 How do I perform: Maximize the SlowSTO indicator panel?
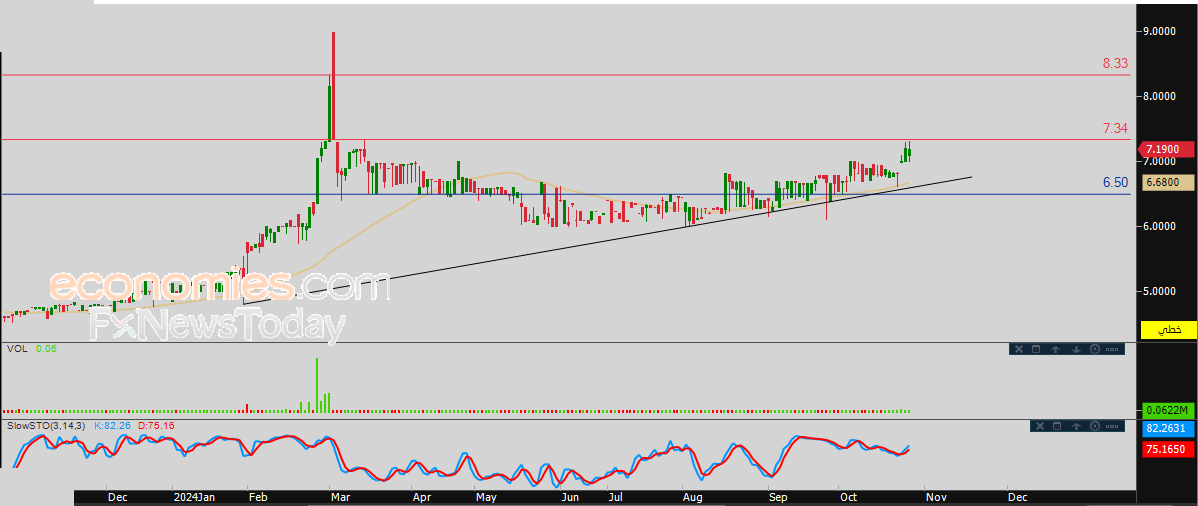pos(1057,426)
